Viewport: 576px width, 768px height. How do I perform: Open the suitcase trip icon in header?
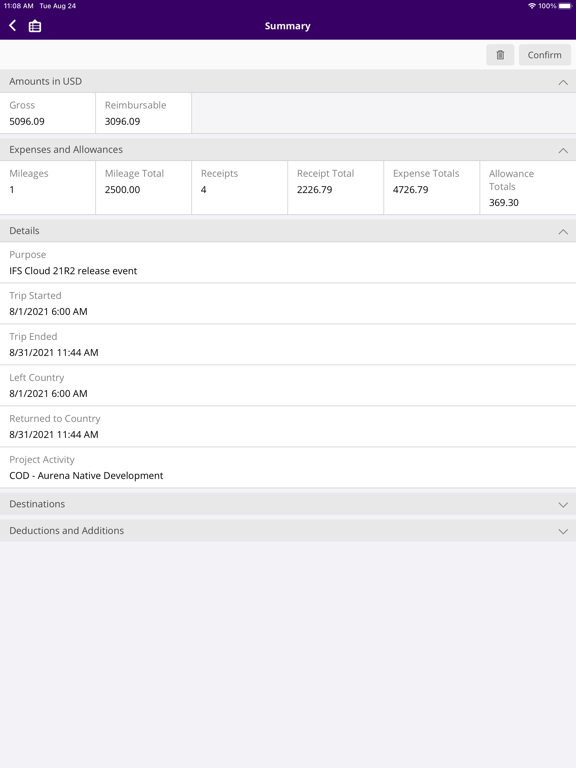(35, 26)
